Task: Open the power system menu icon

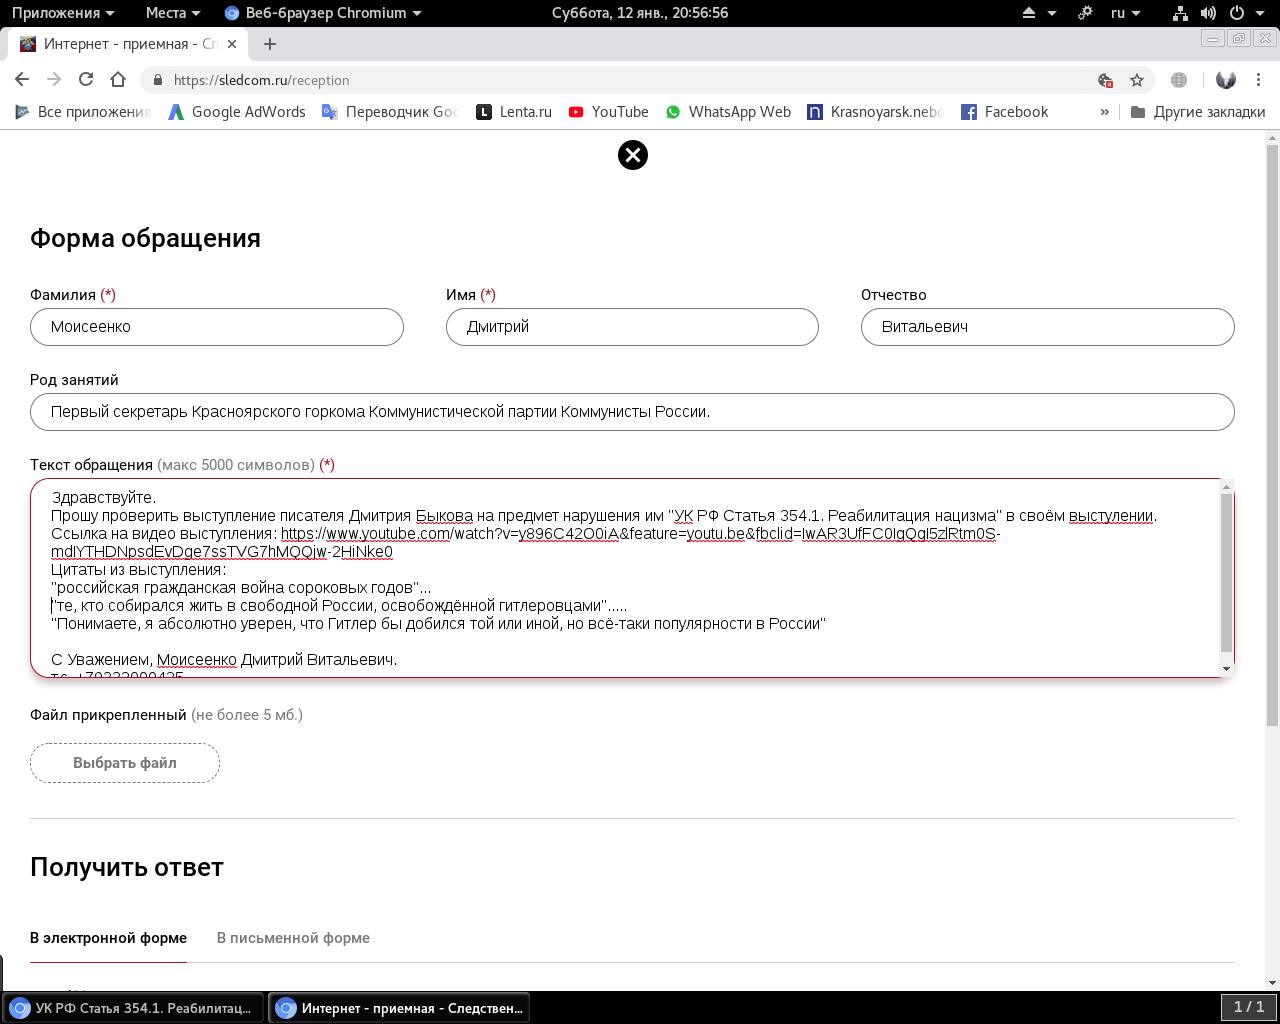Action: coord(1236,13)
